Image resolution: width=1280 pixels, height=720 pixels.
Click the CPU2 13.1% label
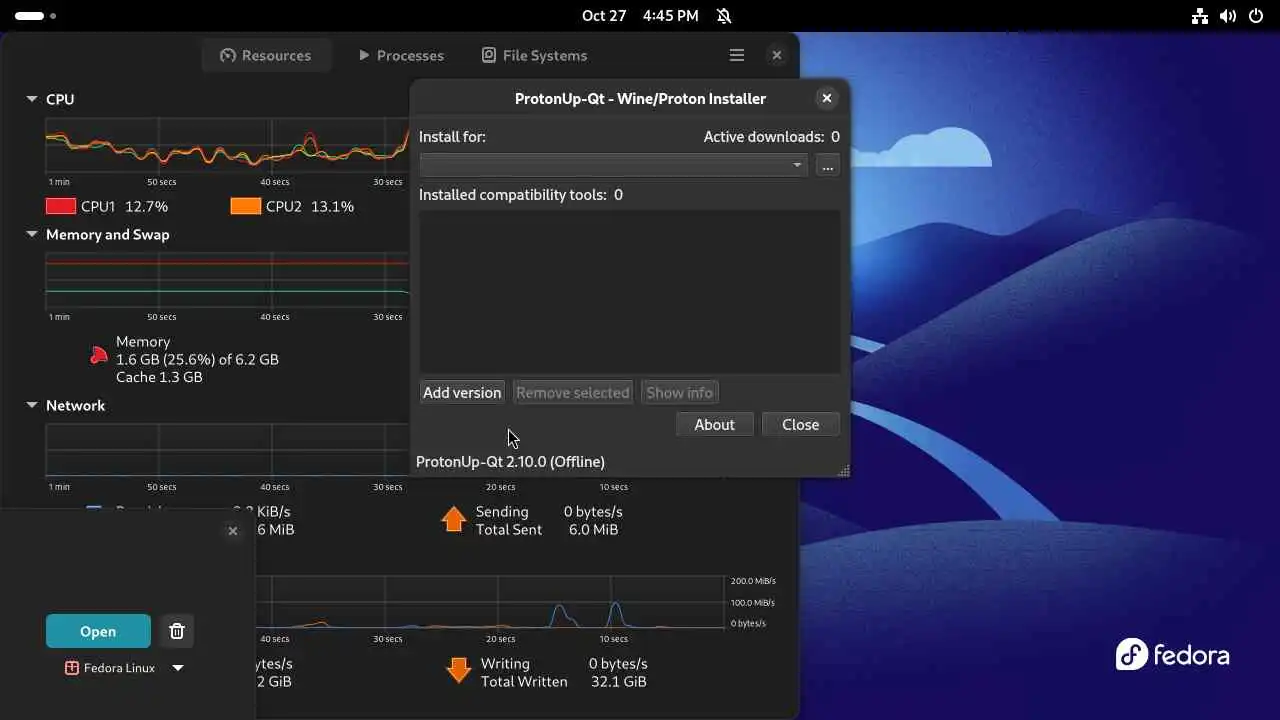310,207
